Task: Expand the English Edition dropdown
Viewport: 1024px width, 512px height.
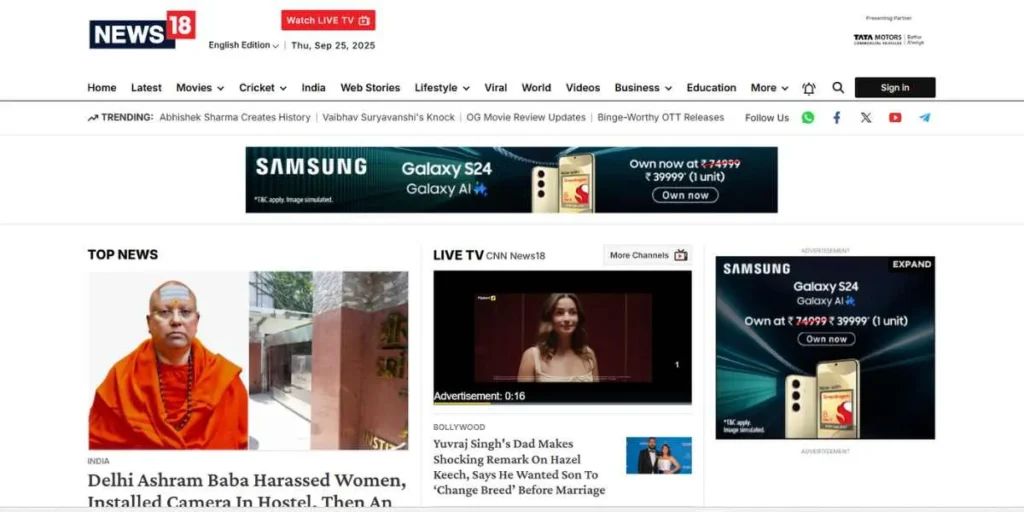Action: tap(244, 45)
